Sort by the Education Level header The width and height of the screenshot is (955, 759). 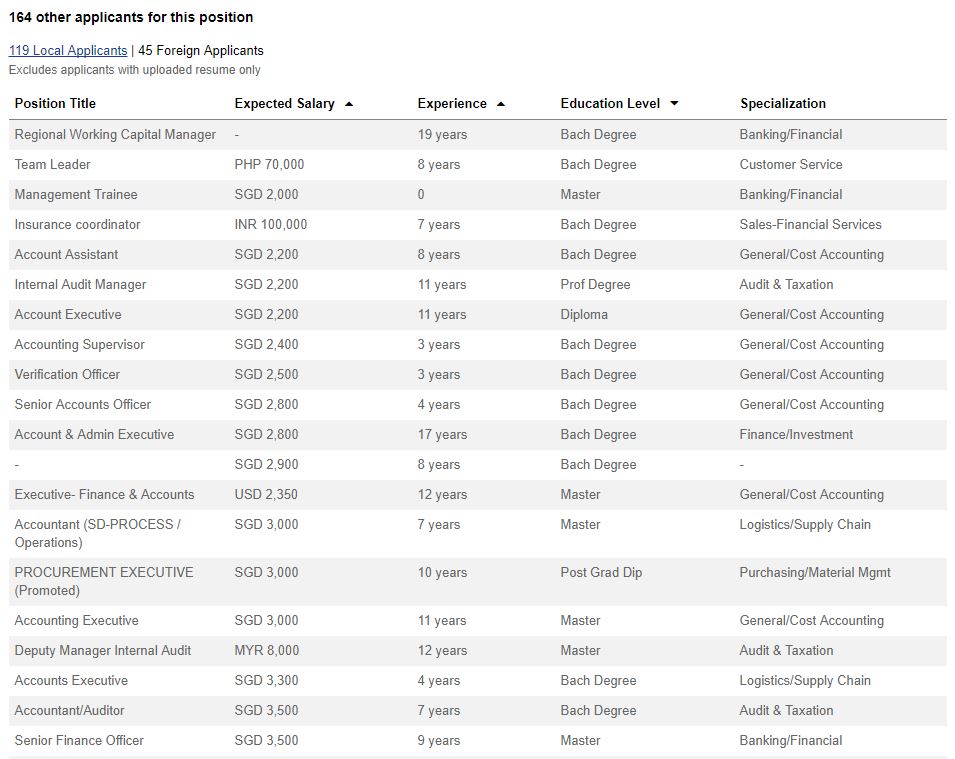tap(610, 104)
